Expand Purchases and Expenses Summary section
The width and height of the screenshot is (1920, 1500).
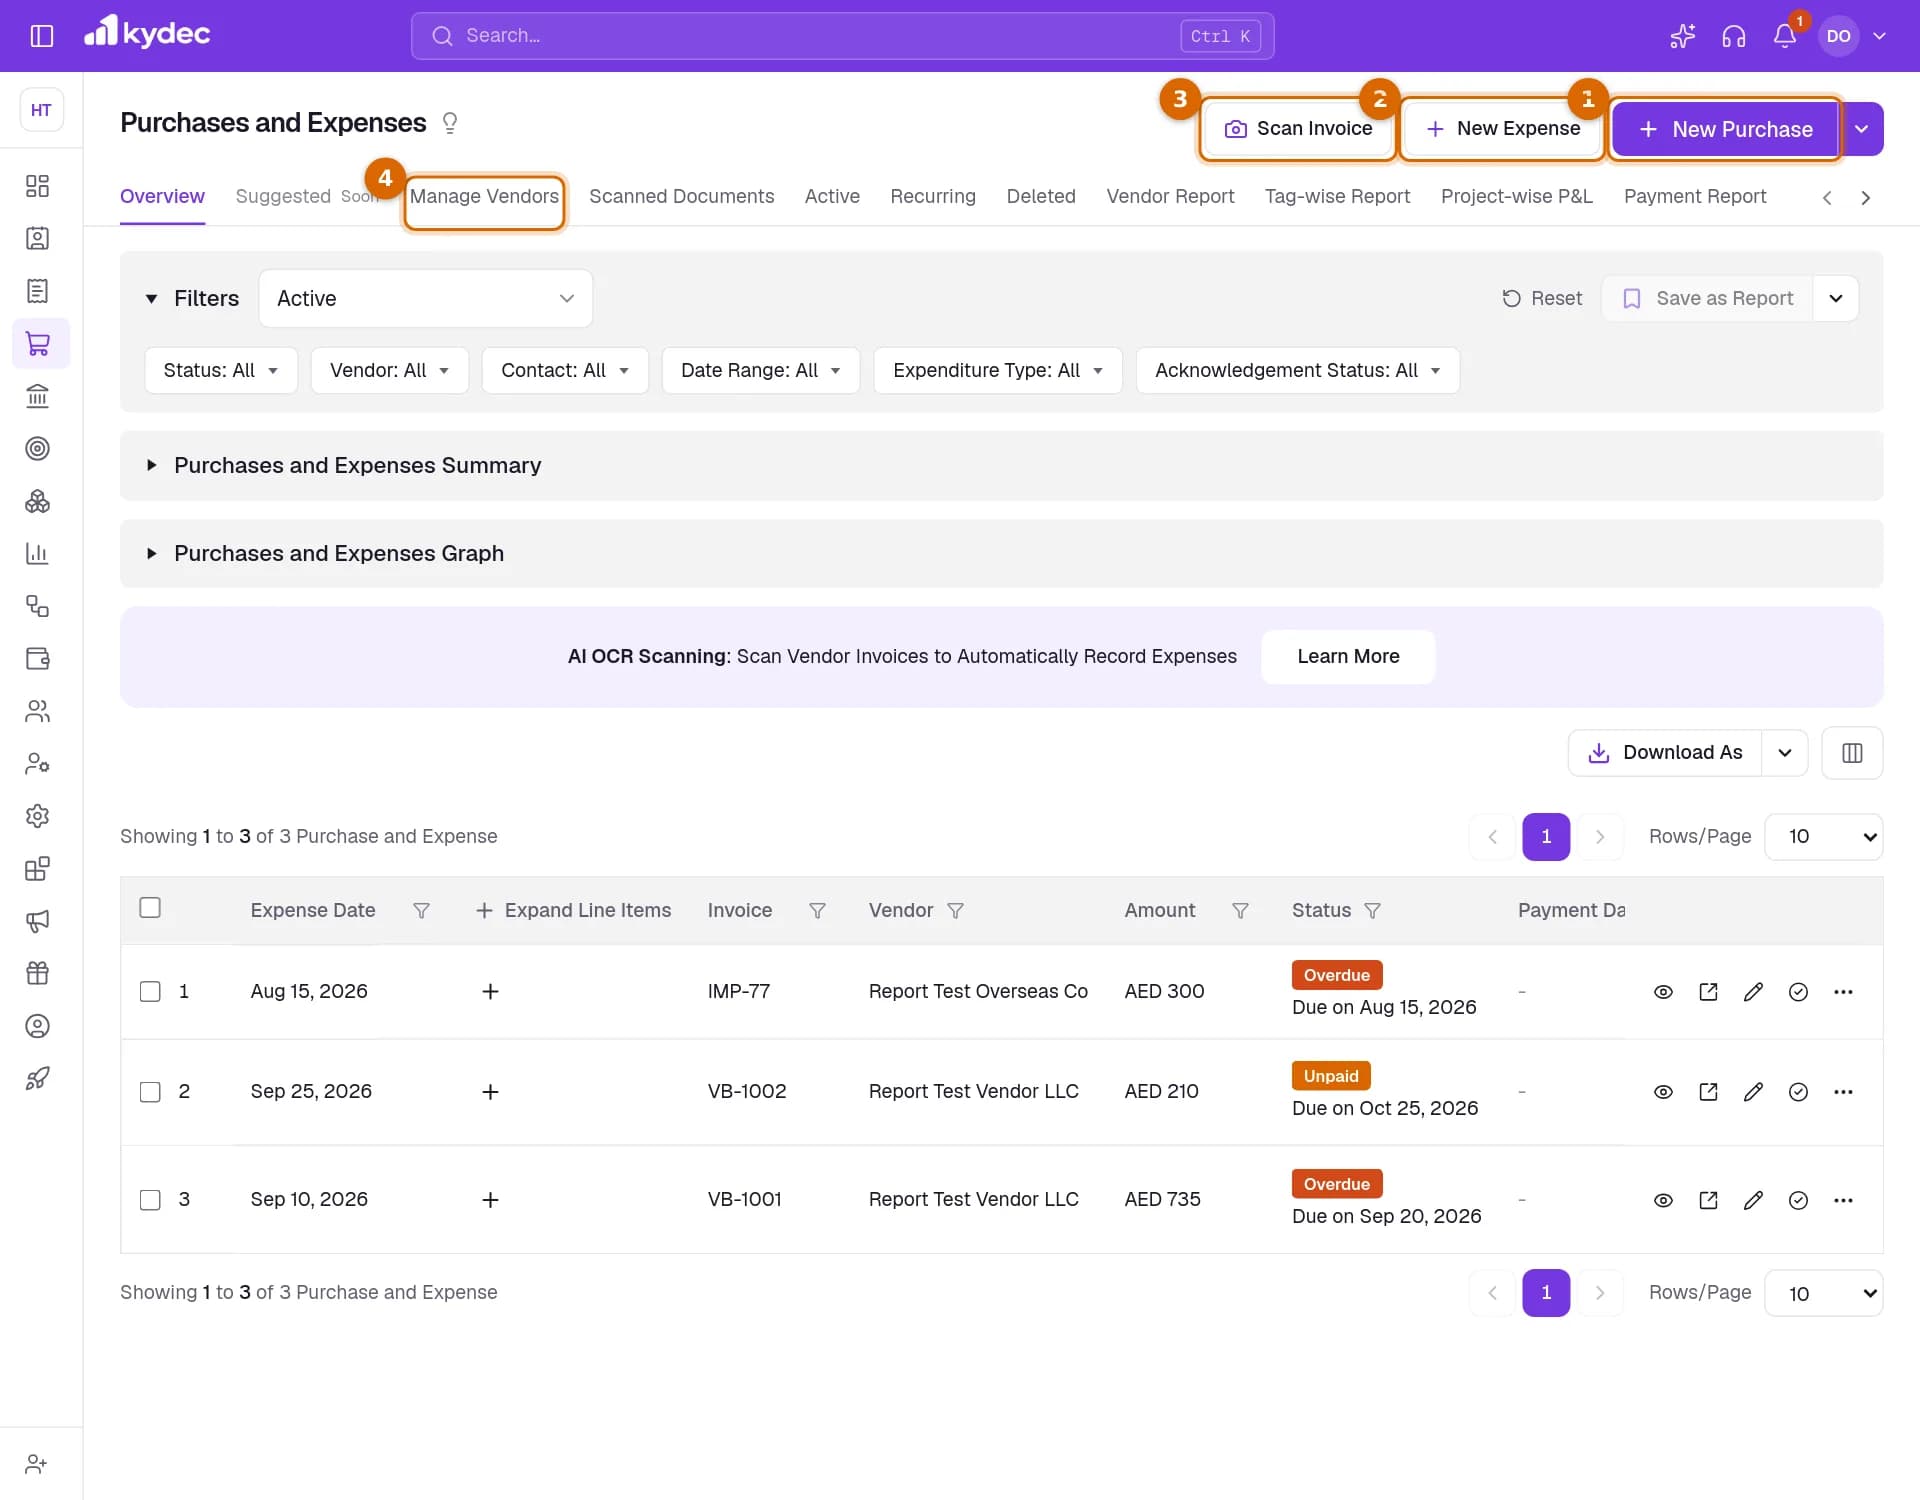(x=1001, y=466)
